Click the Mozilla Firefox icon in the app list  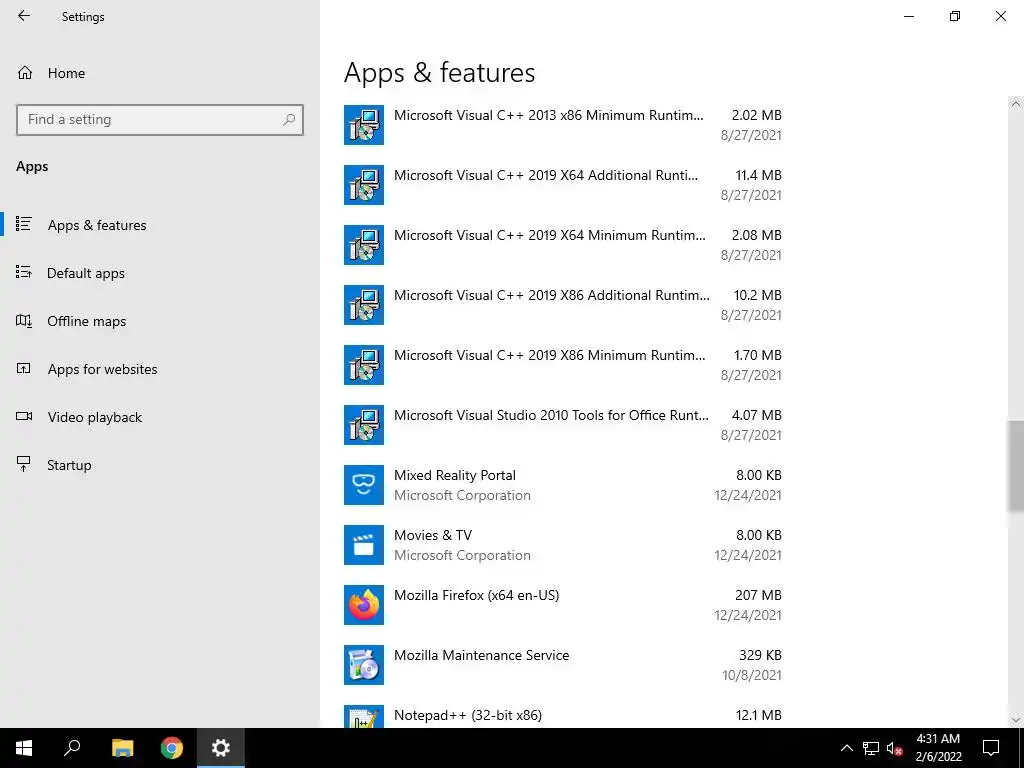point(364,605)
